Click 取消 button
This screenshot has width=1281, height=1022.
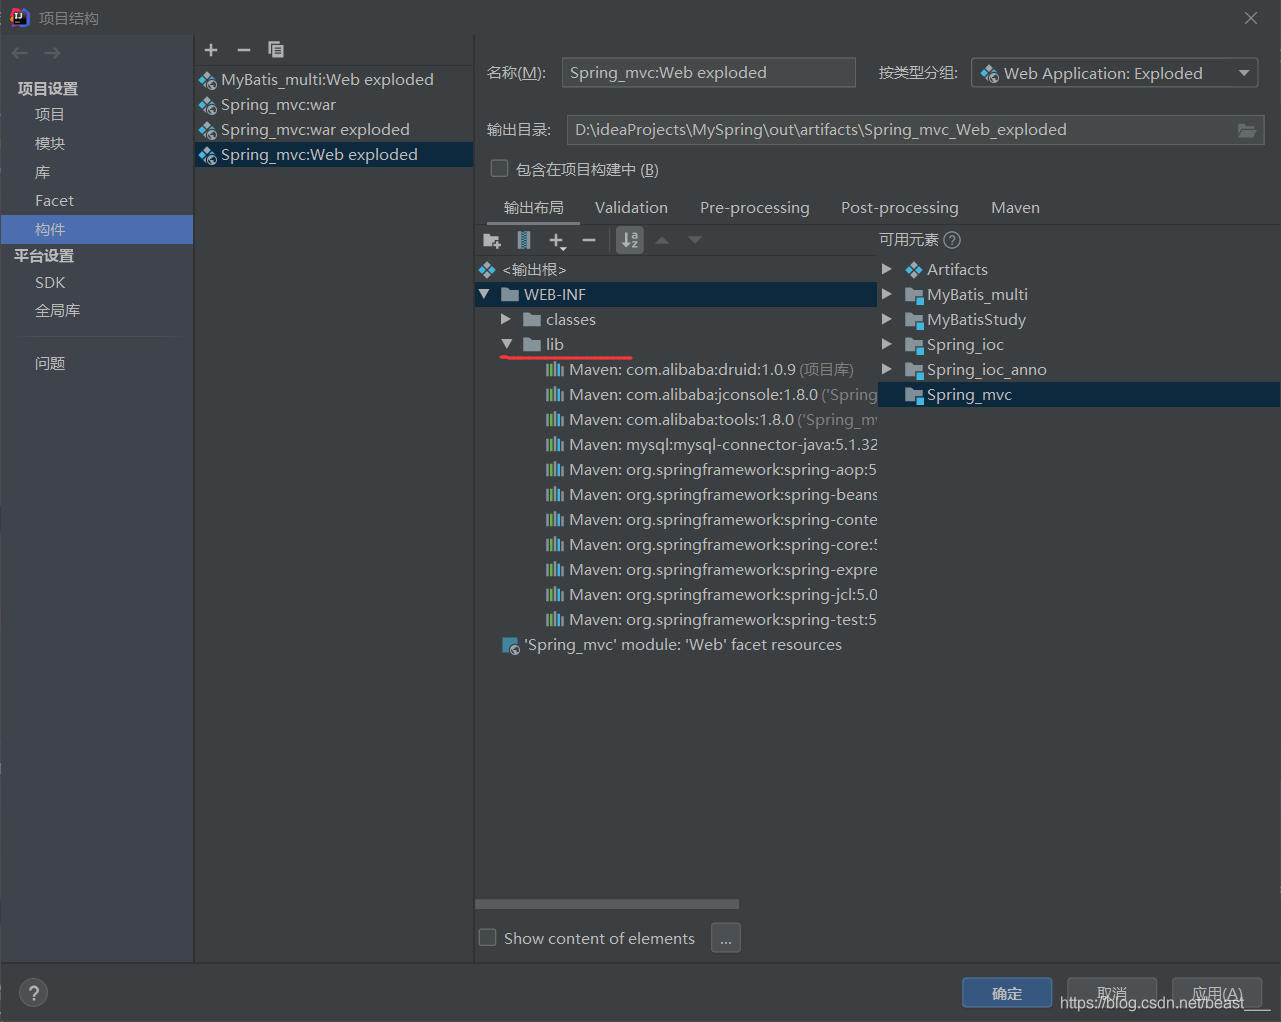[x=1112, y=993]
